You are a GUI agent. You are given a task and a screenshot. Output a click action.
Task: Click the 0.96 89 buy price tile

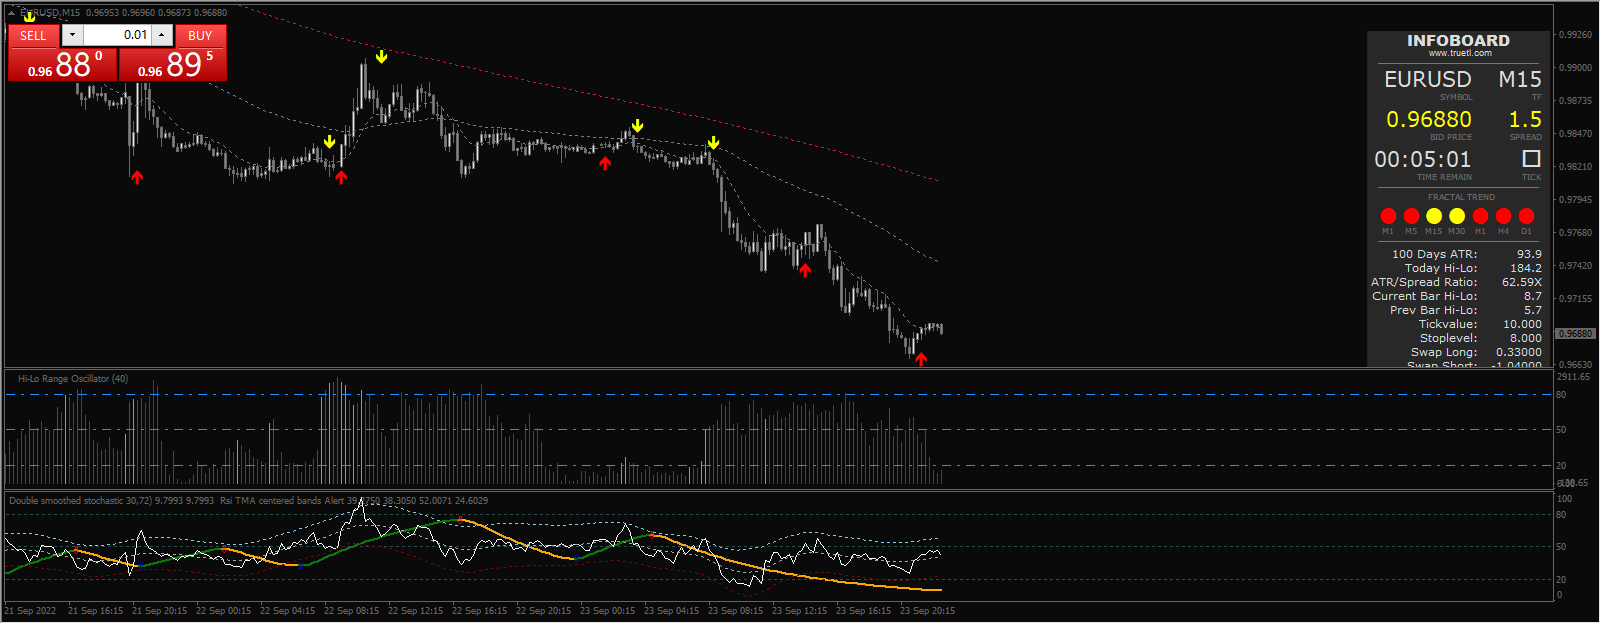click(x=173, y=64)
